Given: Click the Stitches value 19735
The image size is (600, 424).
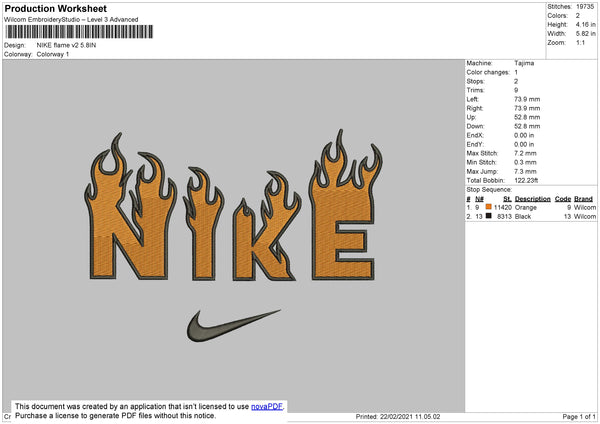Looking at the screenshot, I should [585, 7].
